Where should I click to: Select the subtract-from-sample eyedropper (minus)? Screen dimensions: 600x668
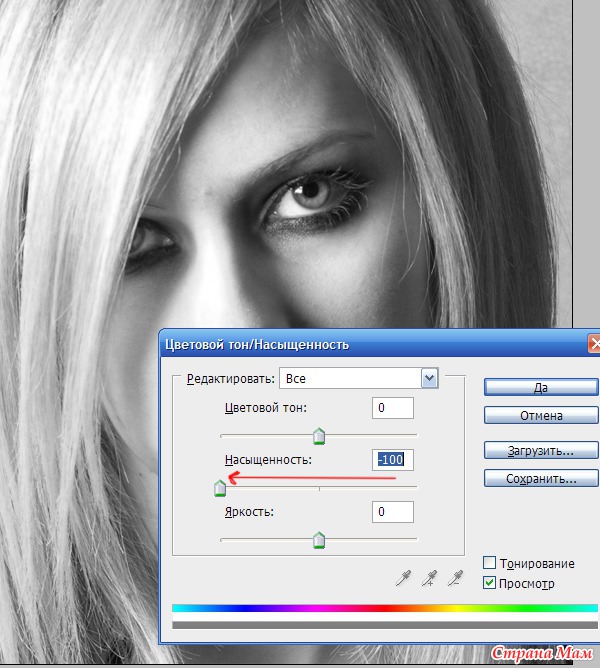pos(456,578)
